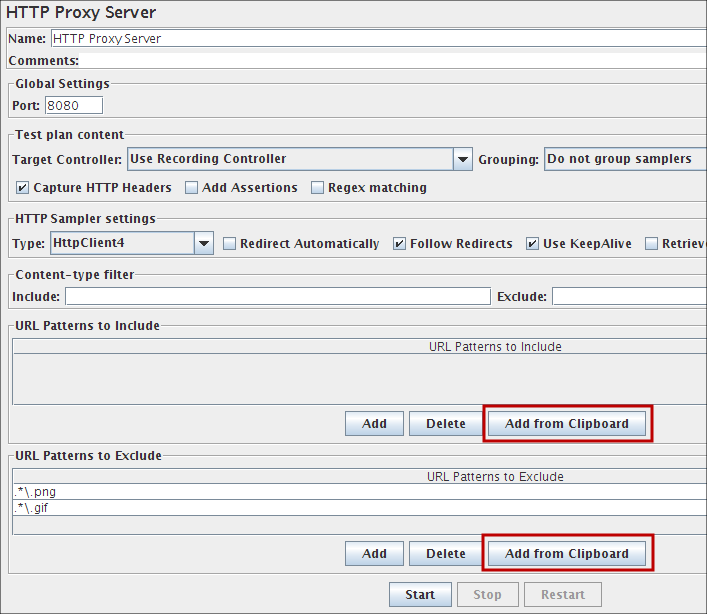707x614 pixels.
Task: Uncheck Capture HTTP Headers
Action: (23, 188)
